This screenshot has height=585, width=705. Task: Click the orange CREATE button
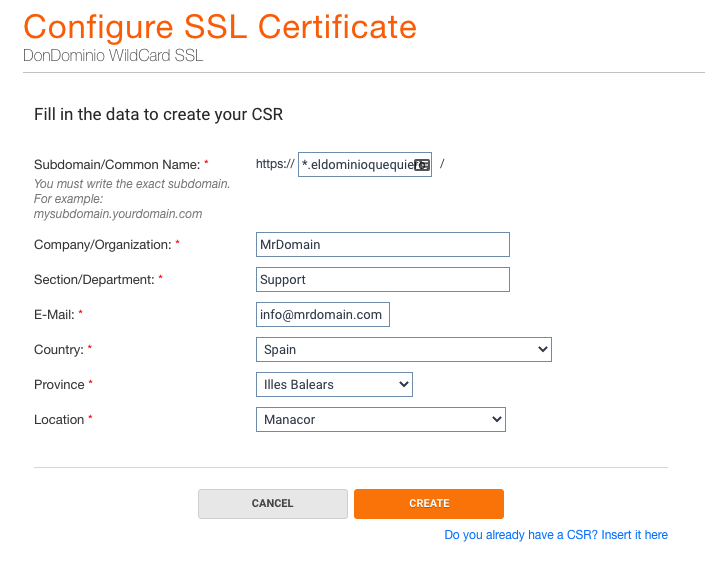(429, 504)
